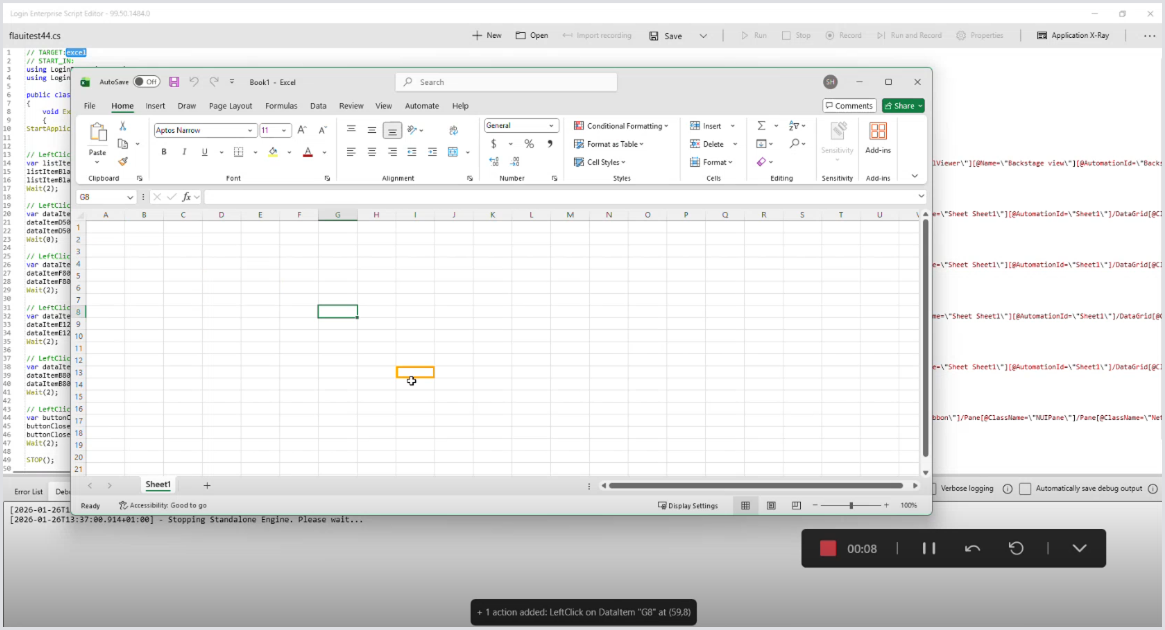
Task: Apply bold formatting in Excel ribbon
Action: [164, 152]
